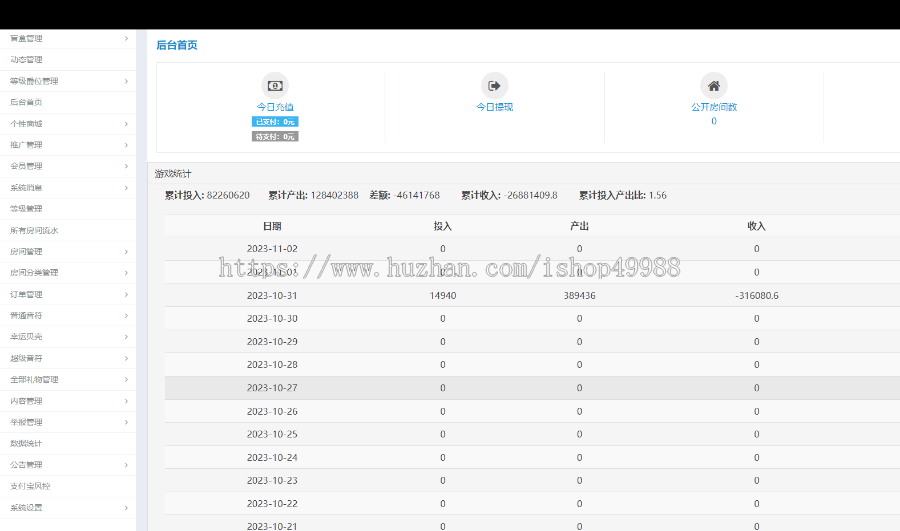Screen dimensions: 900x531
Task: Click the 投入 column header
Action: point(443,226)
